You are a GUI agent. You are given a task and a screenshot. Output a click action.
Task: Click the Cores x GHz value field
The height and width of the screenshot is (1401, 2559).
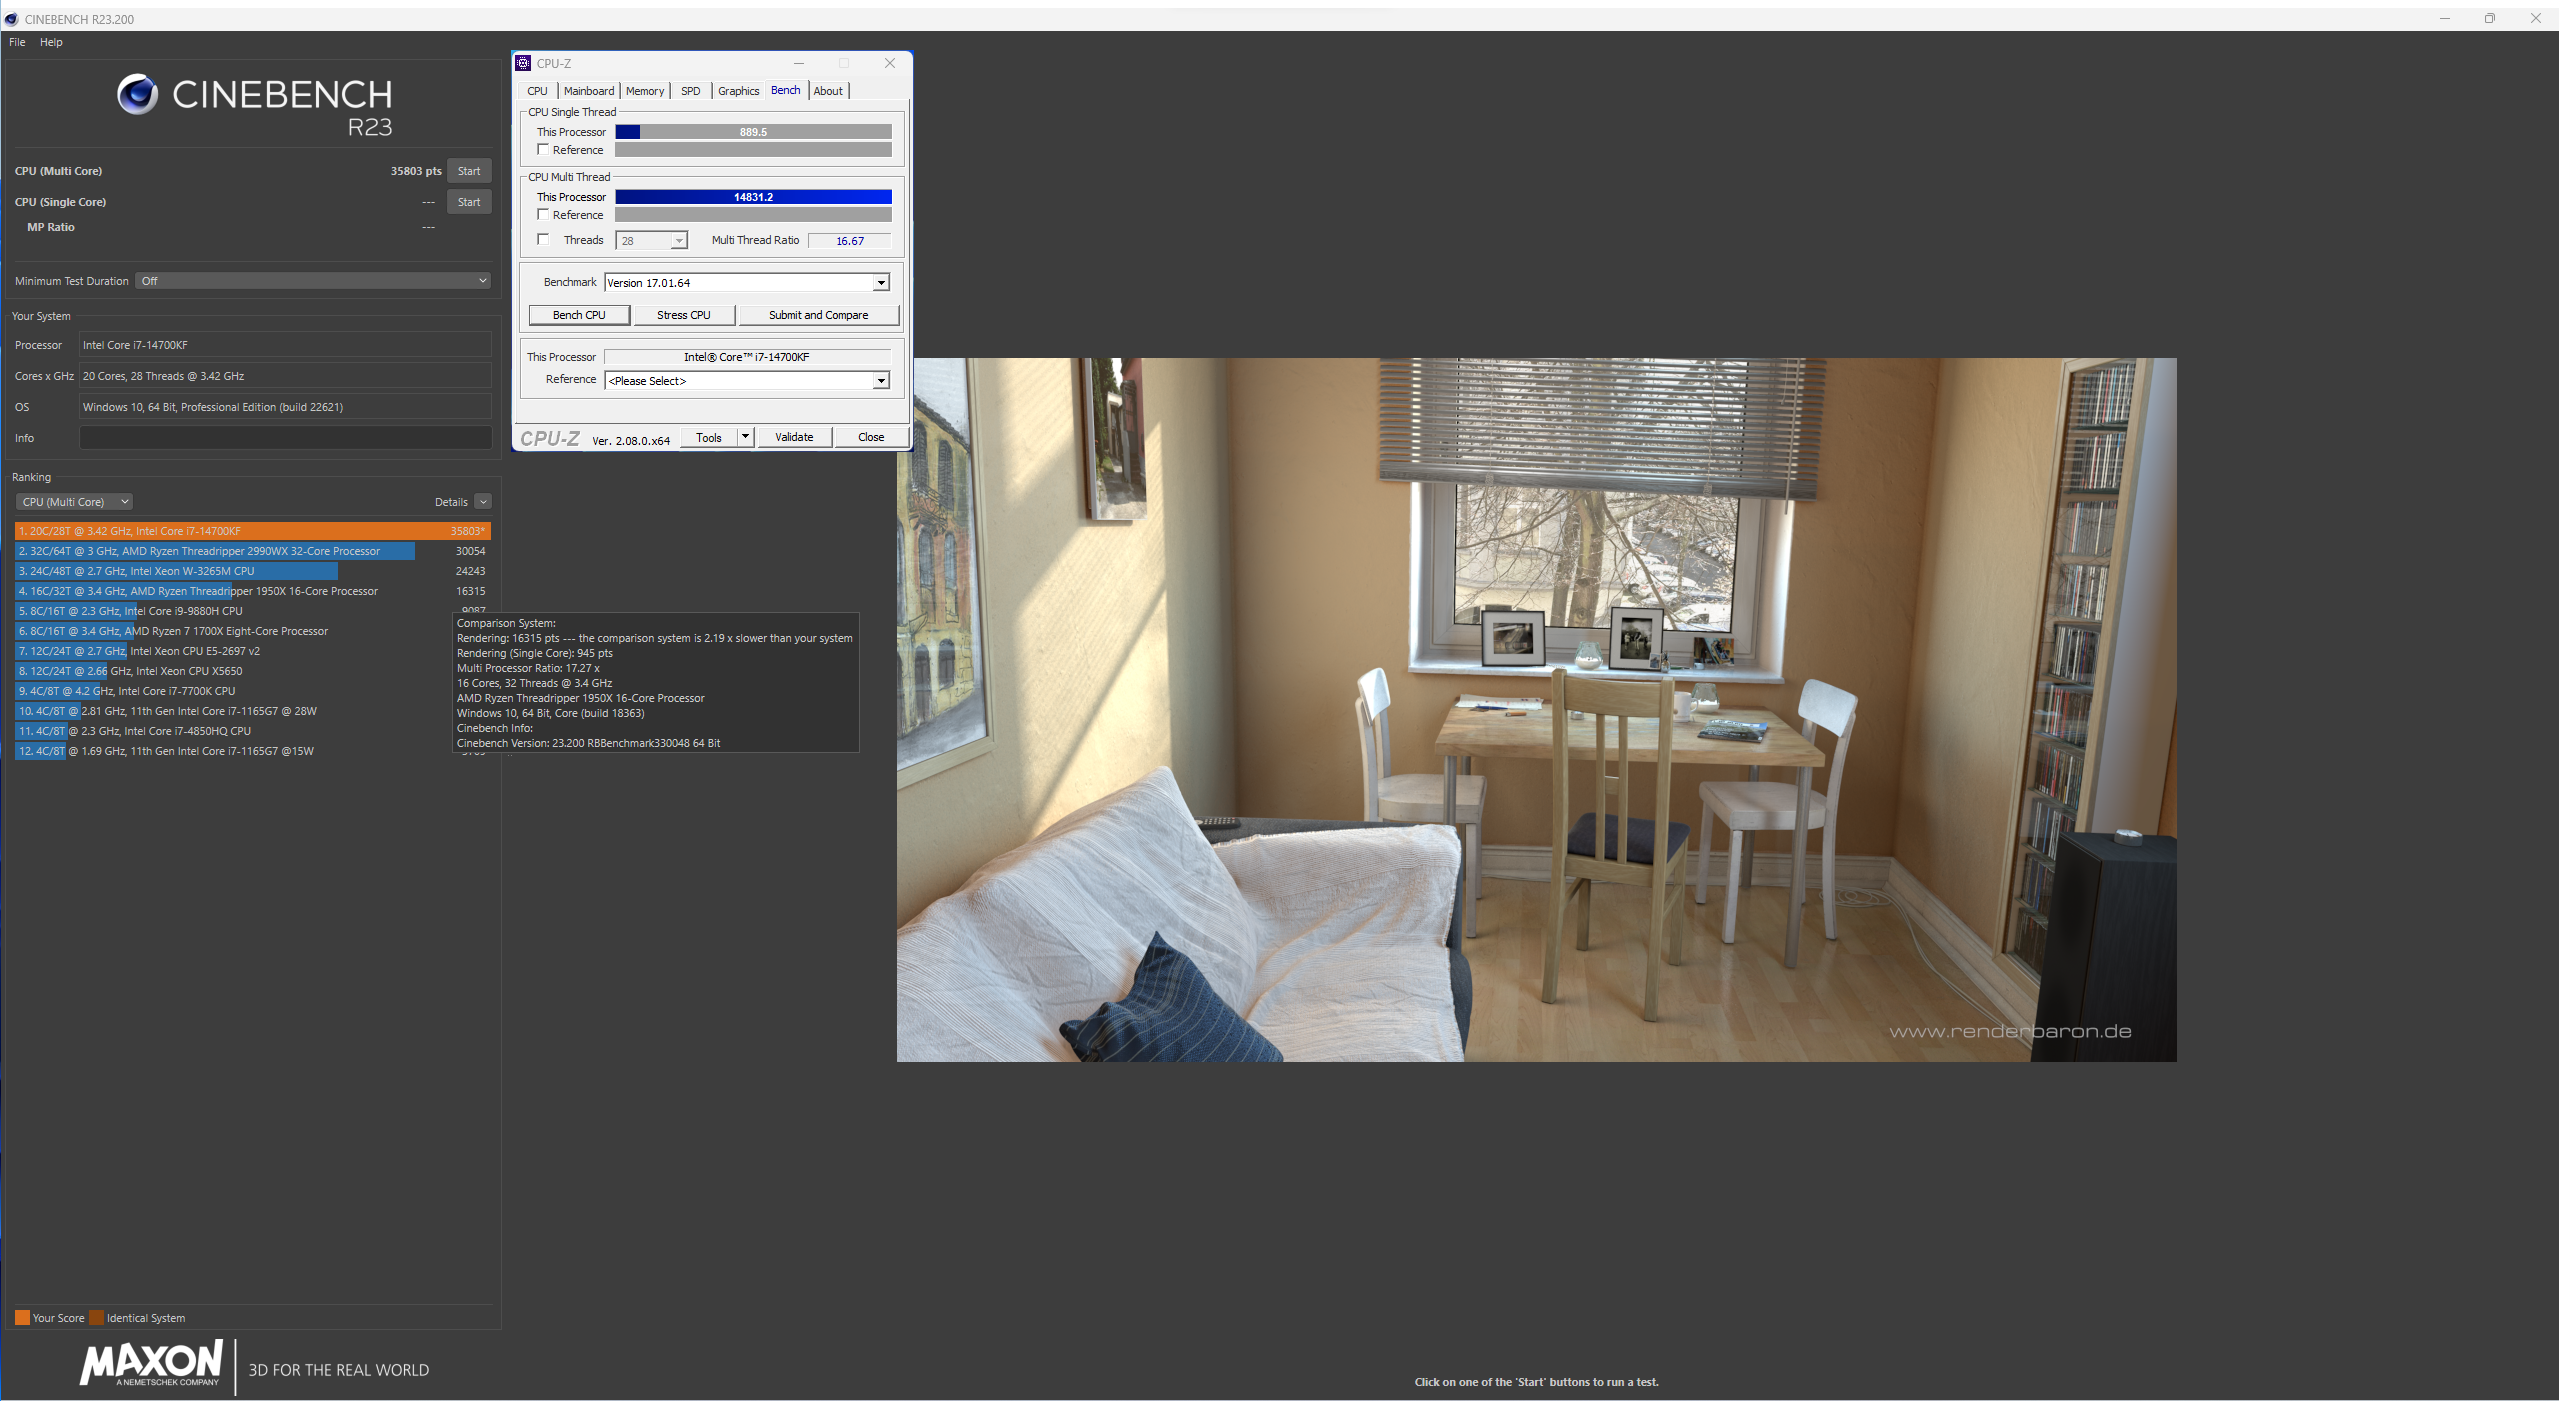285,376
